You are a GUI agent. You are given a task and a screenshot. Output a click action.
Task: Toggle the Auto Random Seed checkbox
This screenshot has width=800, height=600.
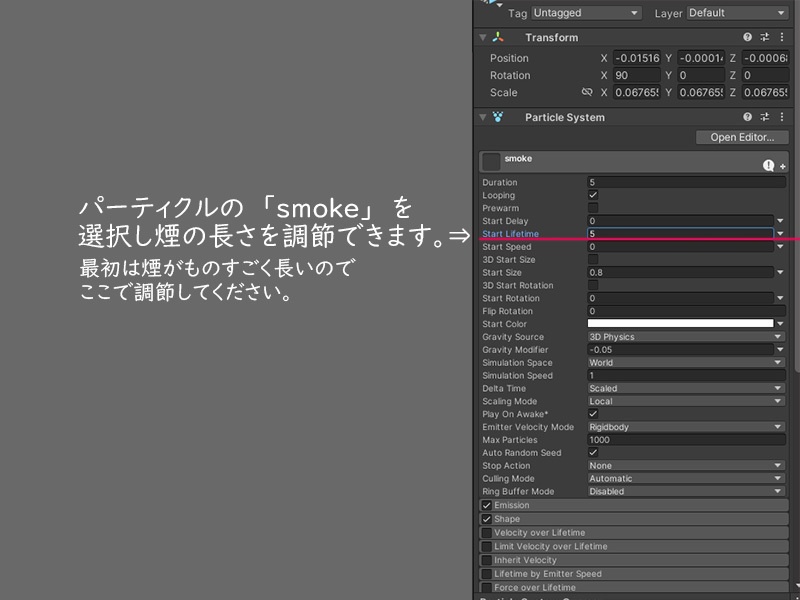pyautogui.click(x=593, y=452)
